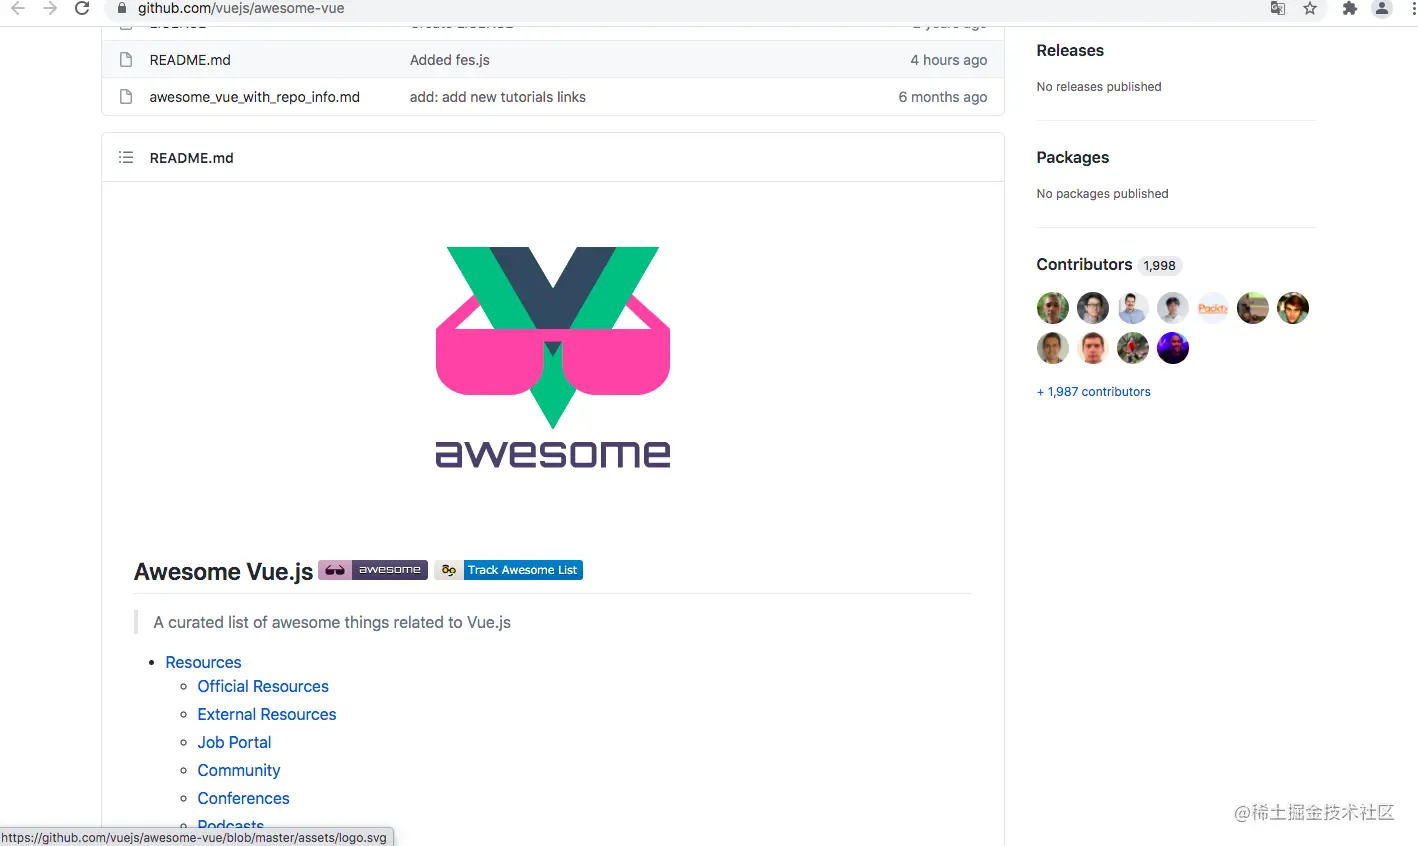This screenshot has width=1418, height=846.
Task: Click the 1,998 contributors count badge
Action: (1160, 266)
